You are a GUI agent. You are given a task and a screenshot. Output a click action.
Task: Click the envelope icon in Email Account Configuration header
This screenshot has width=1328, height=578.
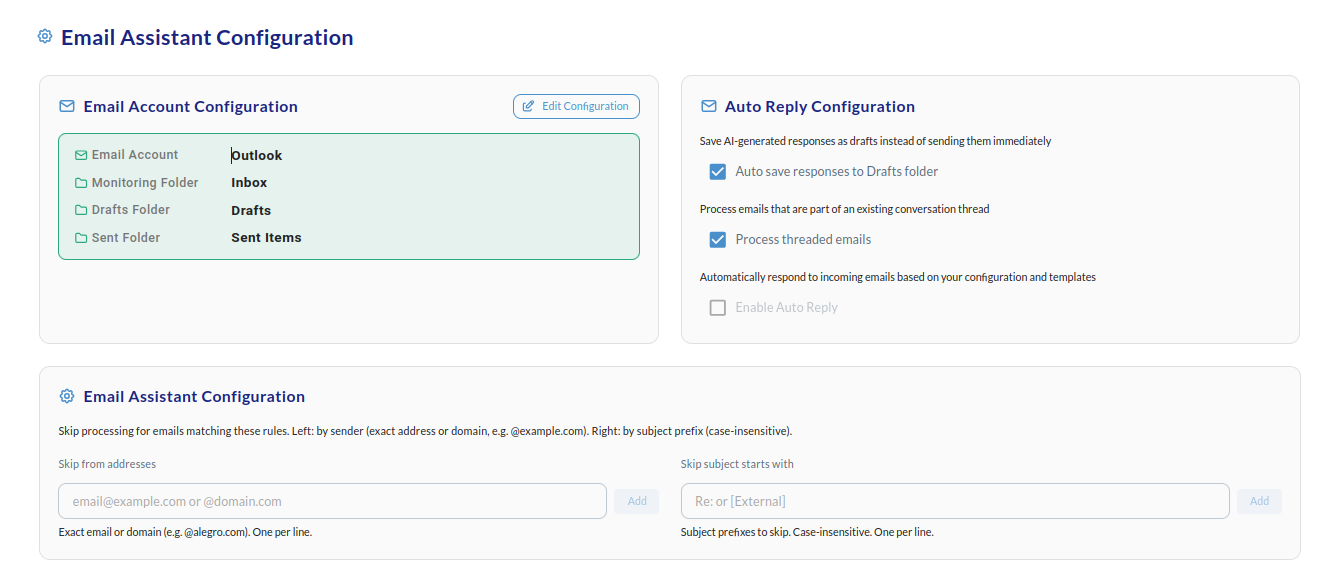point(67,106)
